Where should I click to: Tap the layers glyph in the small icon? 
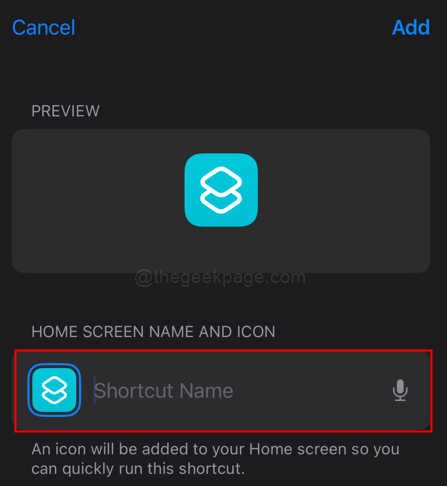(x=54, y=390)
